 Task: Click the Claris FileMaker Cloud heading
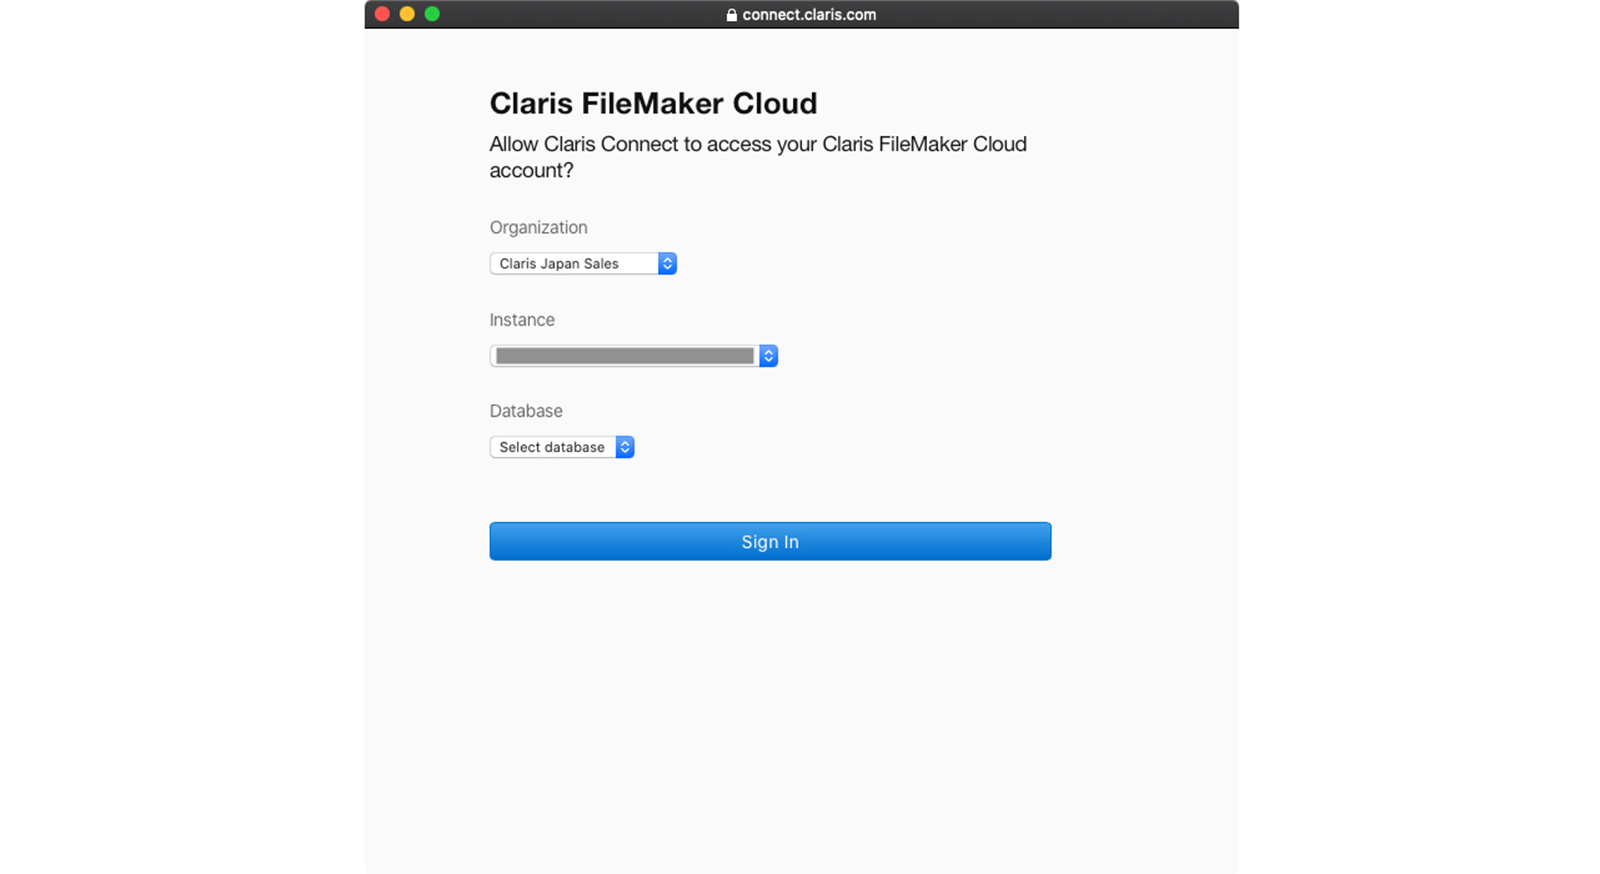pos(653,103)
